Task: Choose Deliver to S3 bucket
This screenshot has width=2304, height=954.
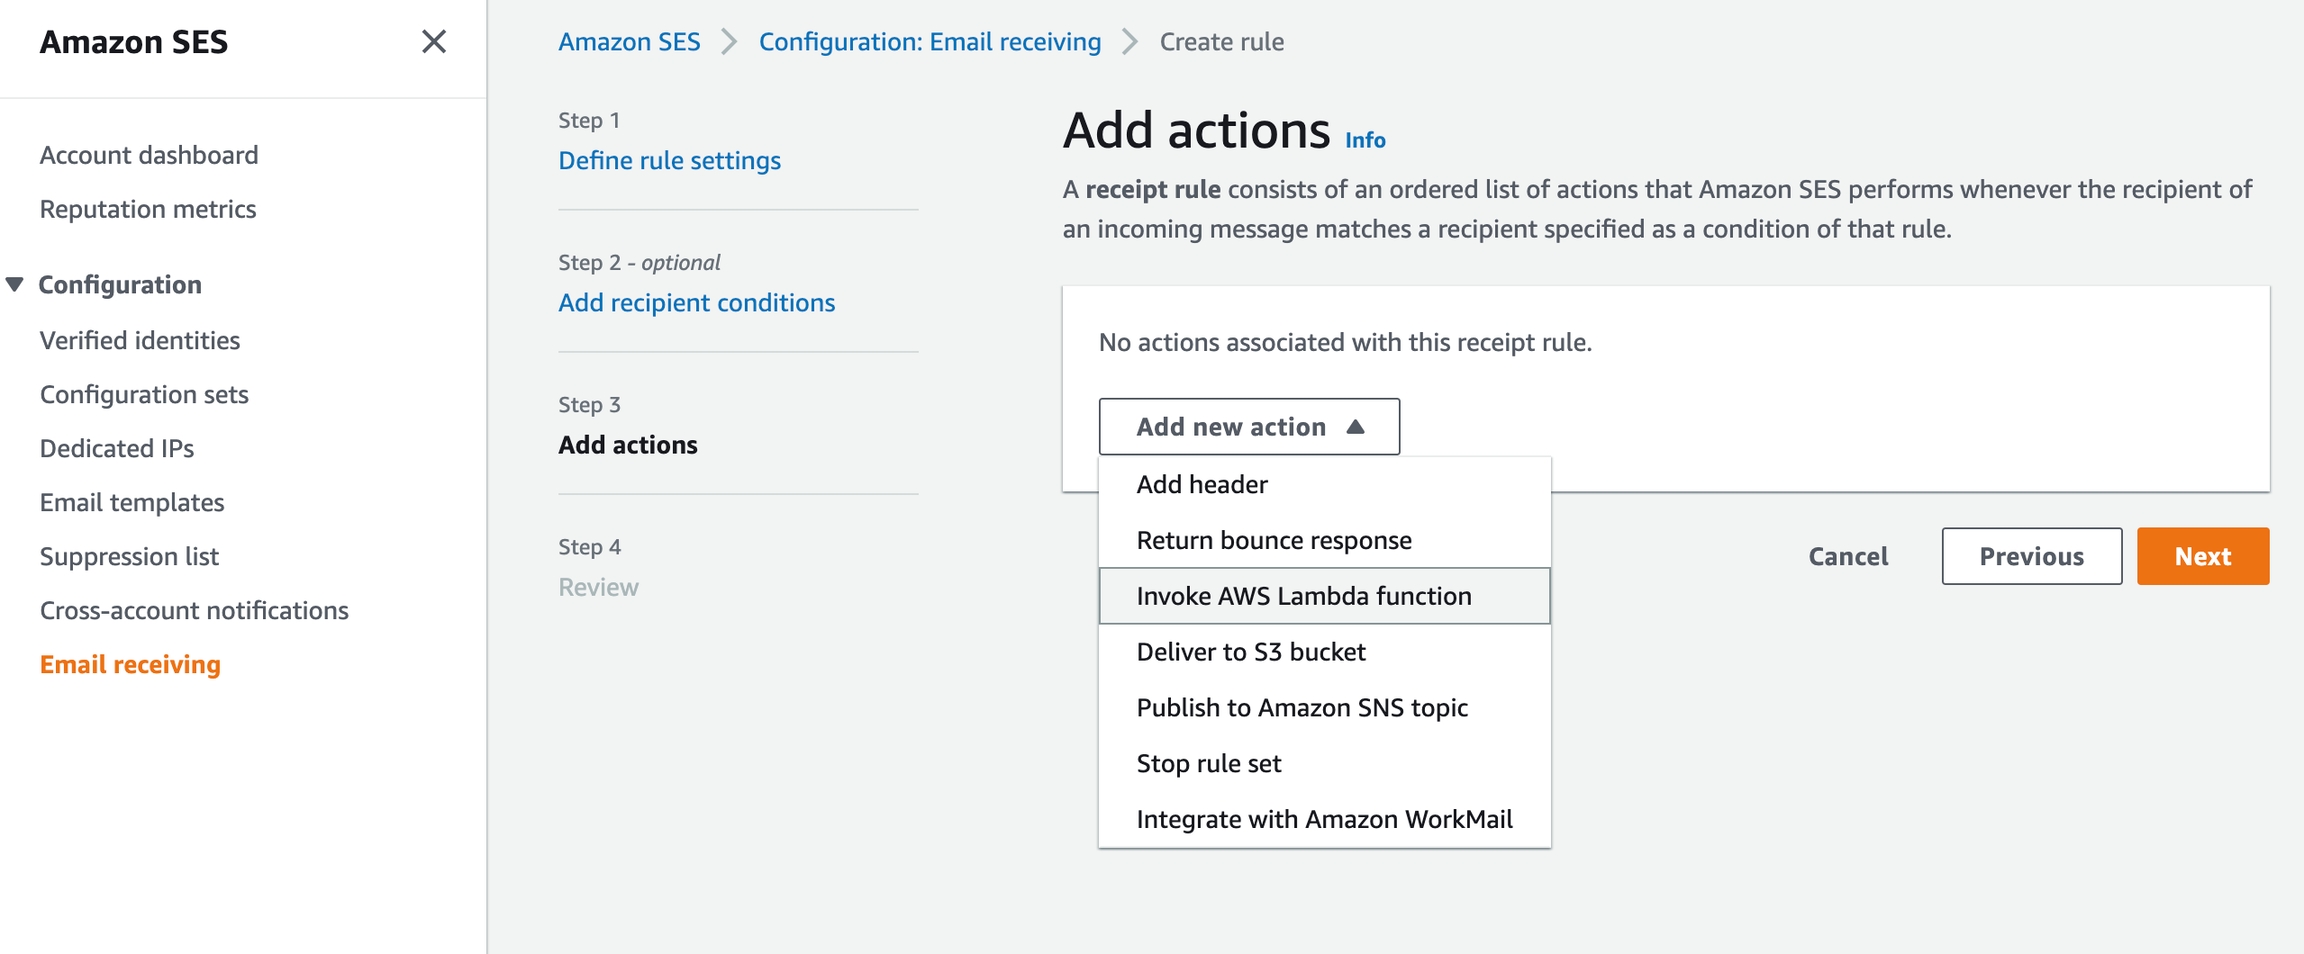Action: (1251, 653)
